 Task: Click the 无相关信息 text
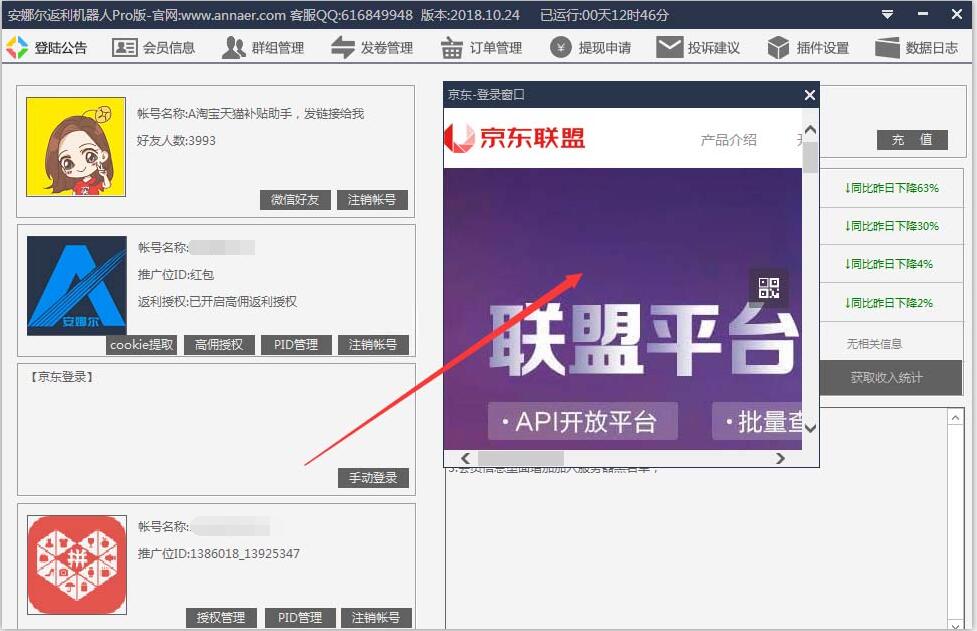[x=874, y=344]
